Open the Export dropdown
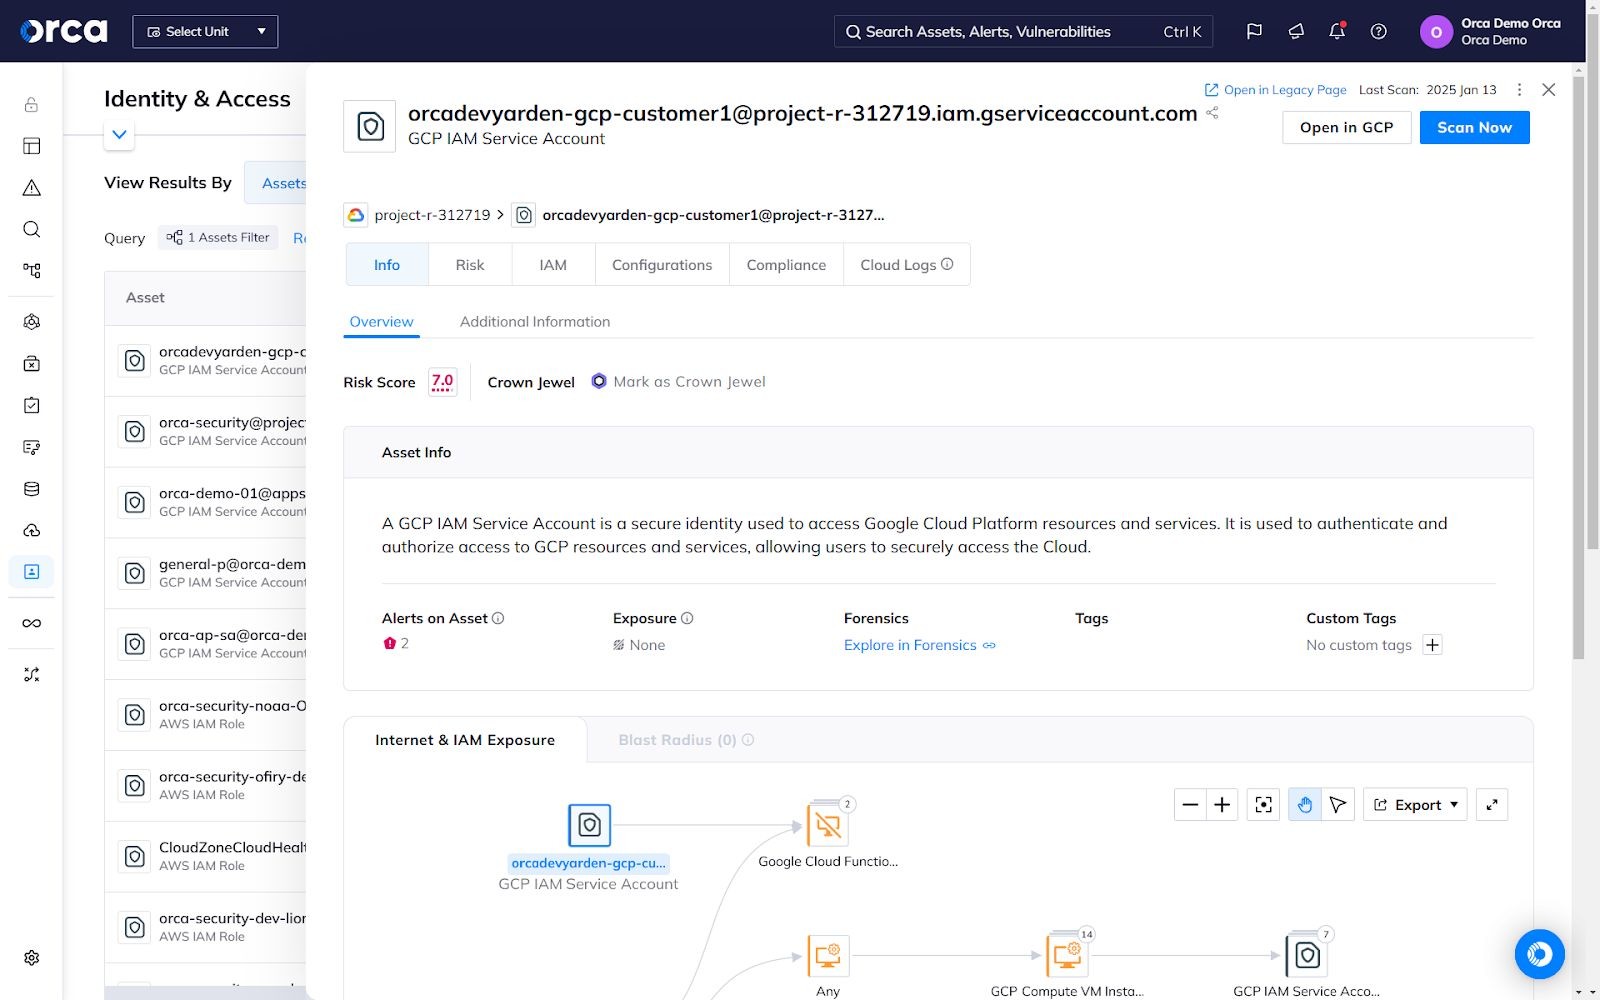 pos(1415,805)
